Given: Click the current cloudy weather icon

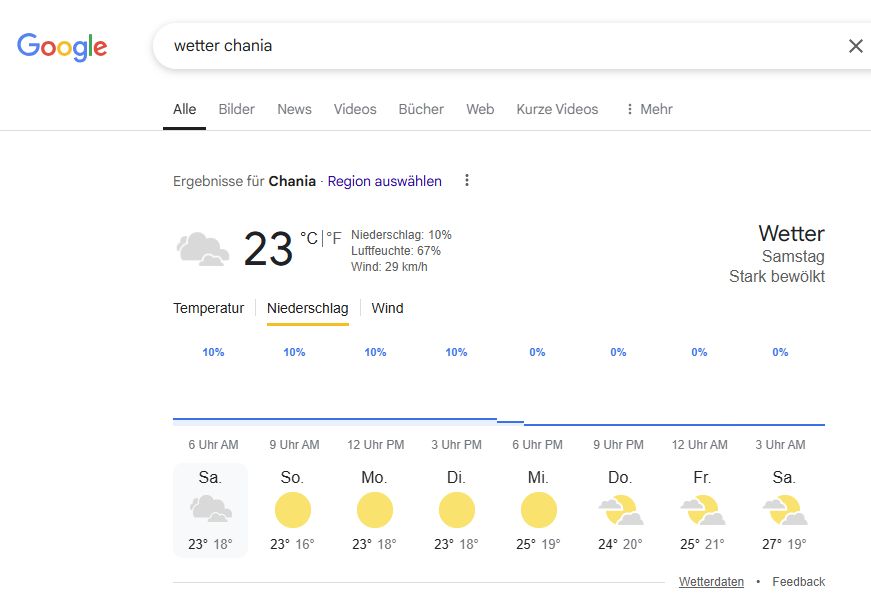Looking at the screenshot, I should pyautogui.click(x=203, y=248).
